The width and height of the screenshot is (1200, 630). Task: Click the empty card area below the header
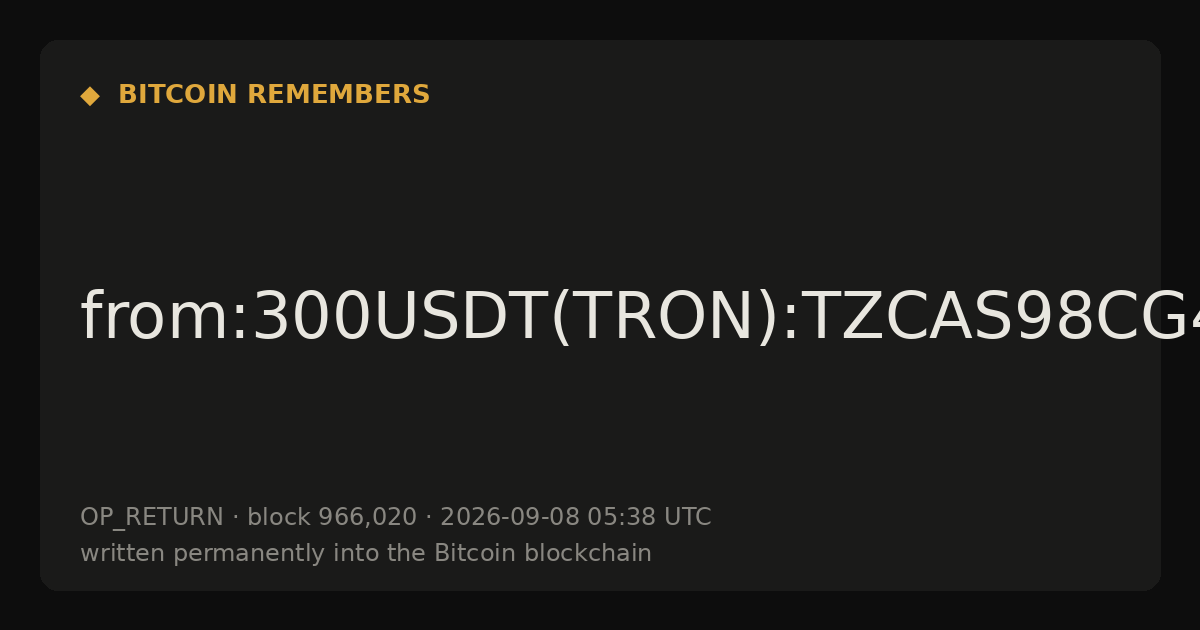pos(600,190)
